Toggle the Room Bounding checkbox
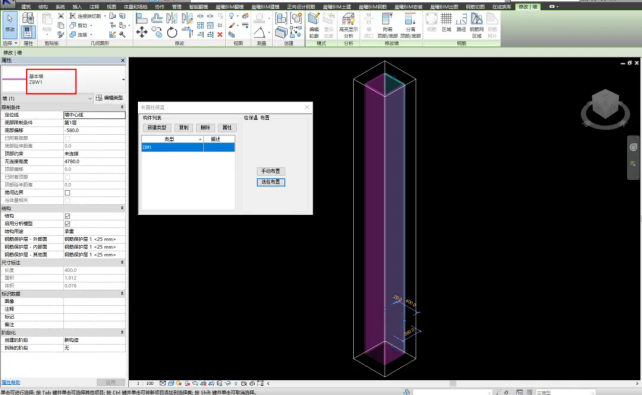Viewport: 642px width, 395px height. 68,192
